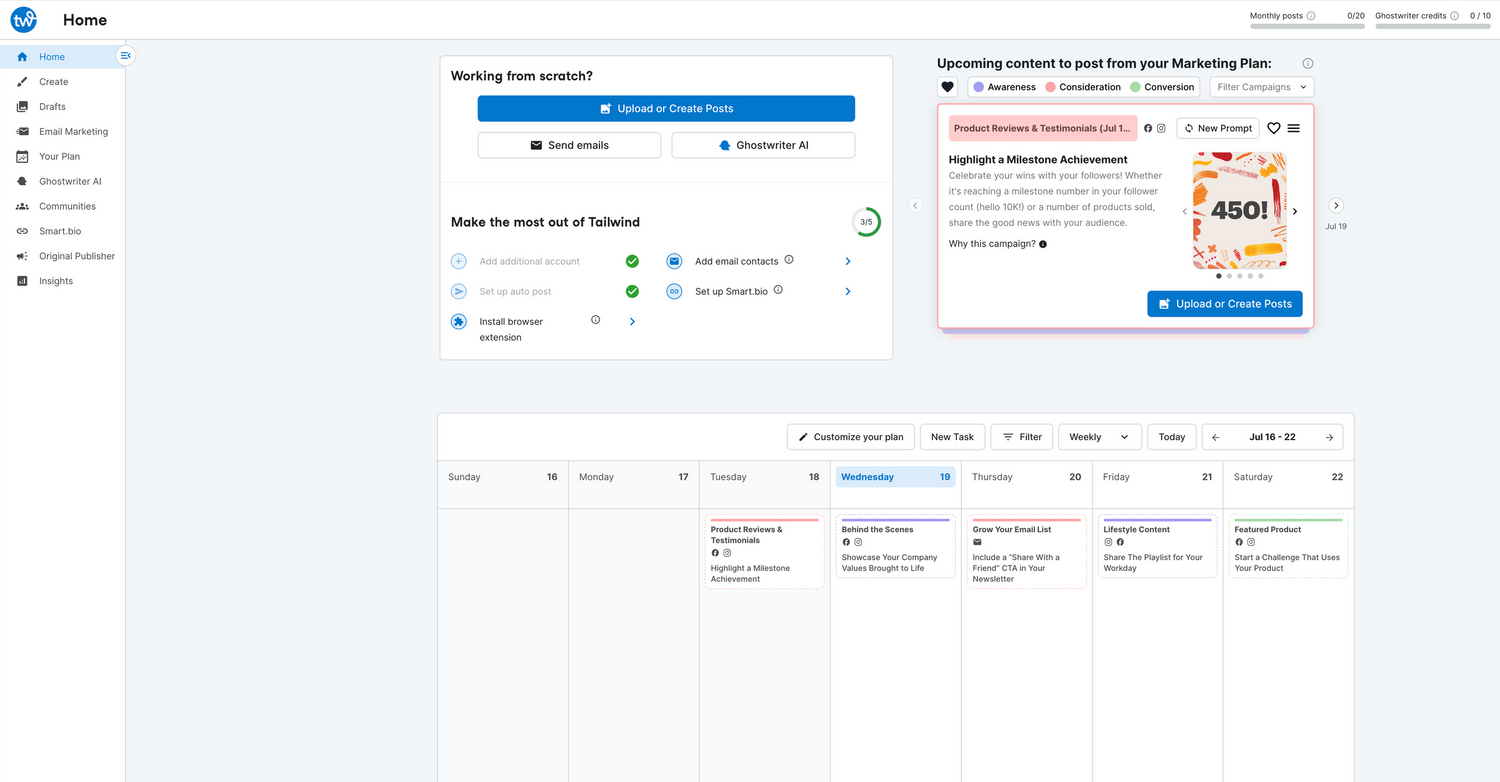Click the envelope icon for Add email contacts
The image size is (1500, 782).
click(675, 261)
